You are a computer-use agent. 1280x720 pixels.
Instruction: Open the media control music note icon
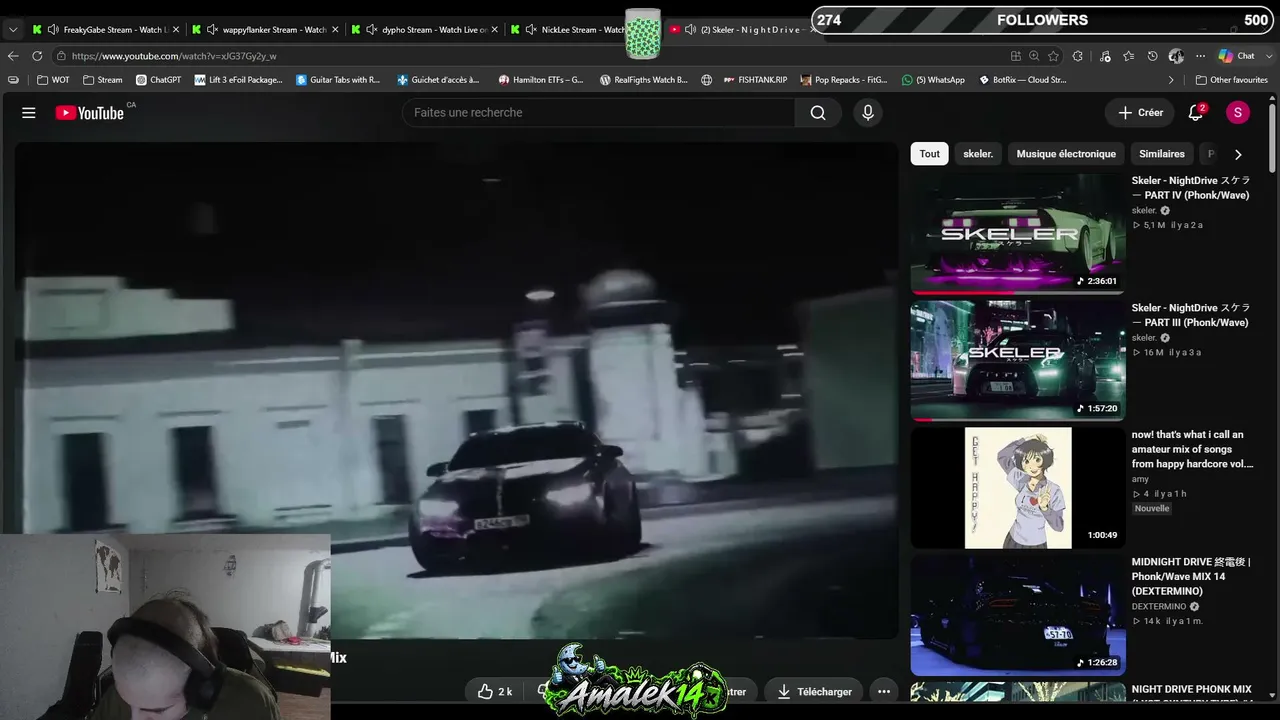point(1105,56)
